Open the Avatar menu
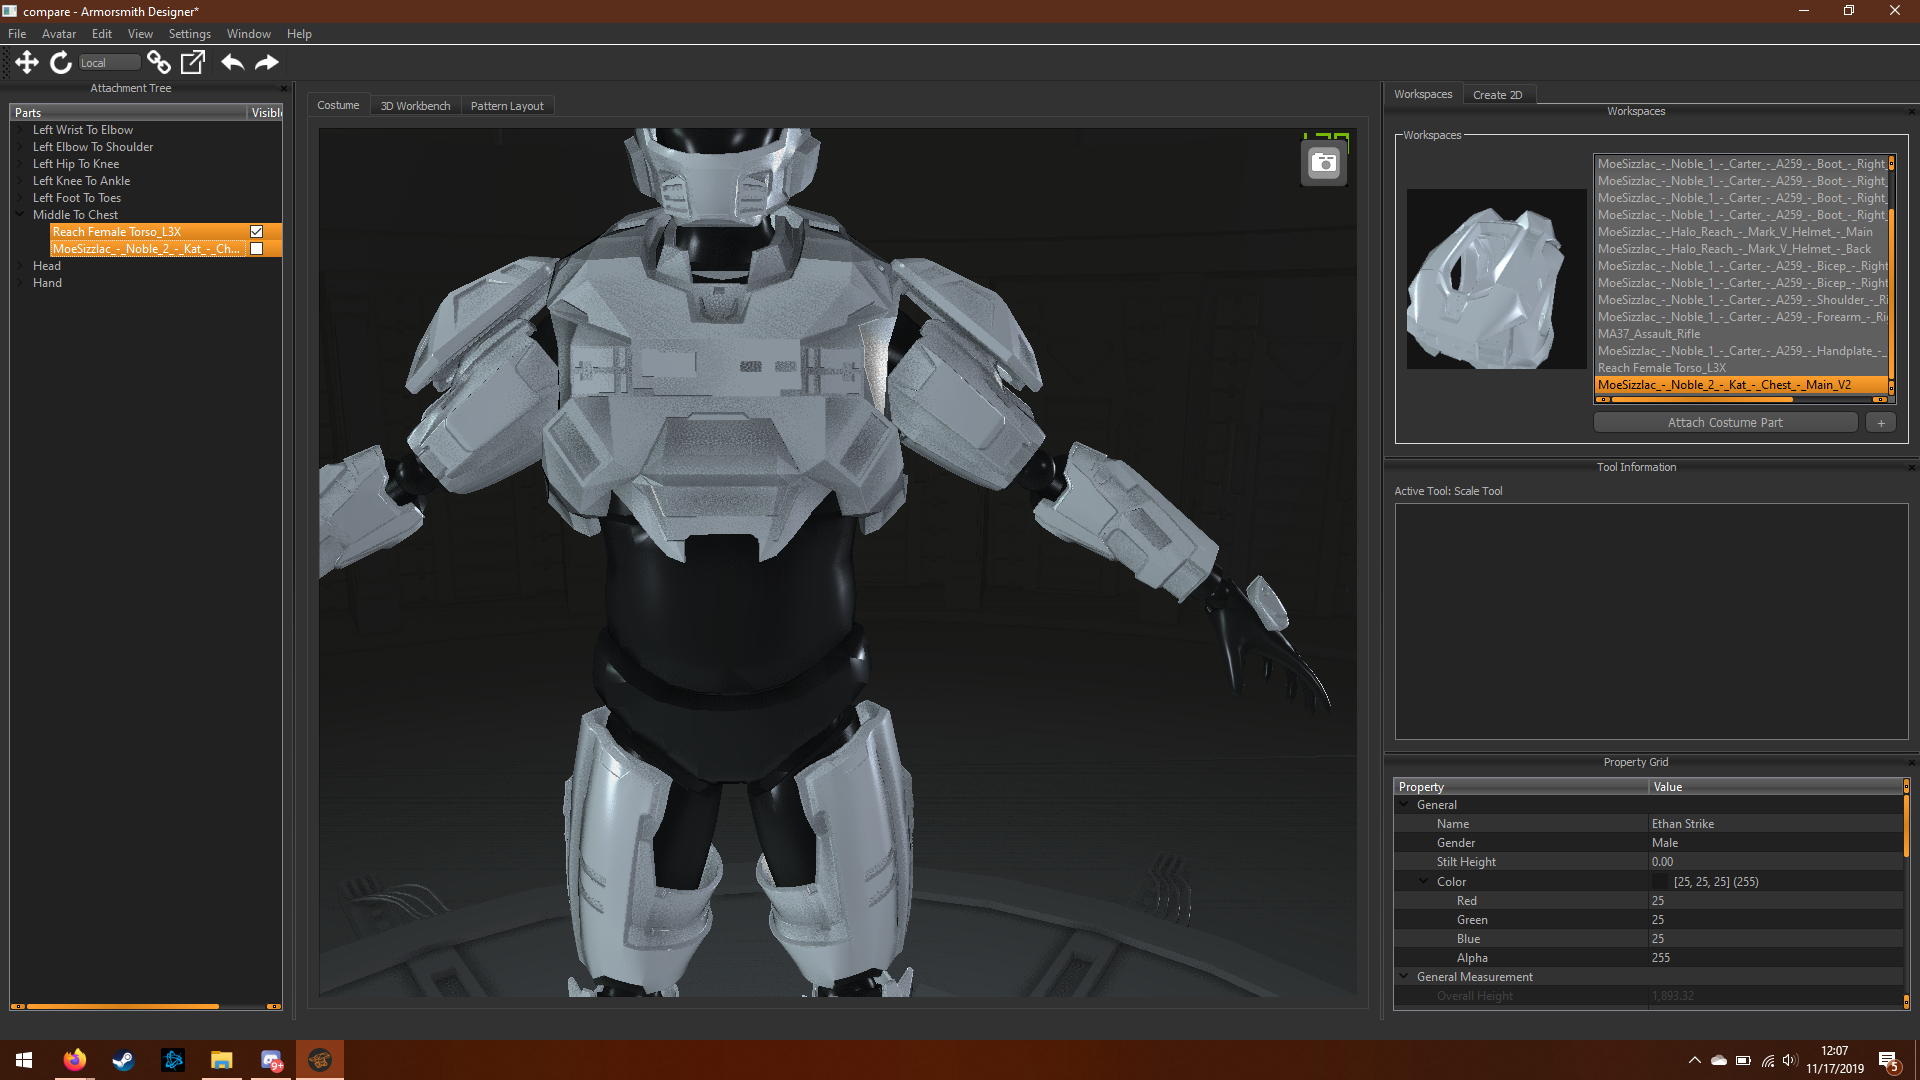 tap(59, 34)
